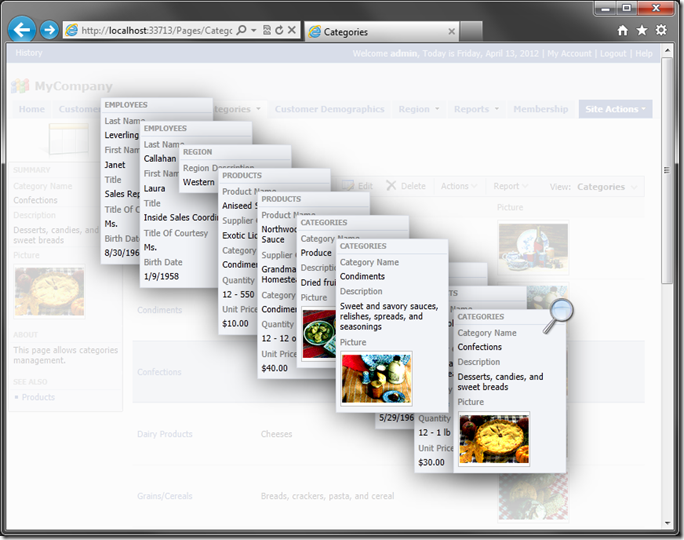Click the summary Confections picture thumbnail

(49, 291)
